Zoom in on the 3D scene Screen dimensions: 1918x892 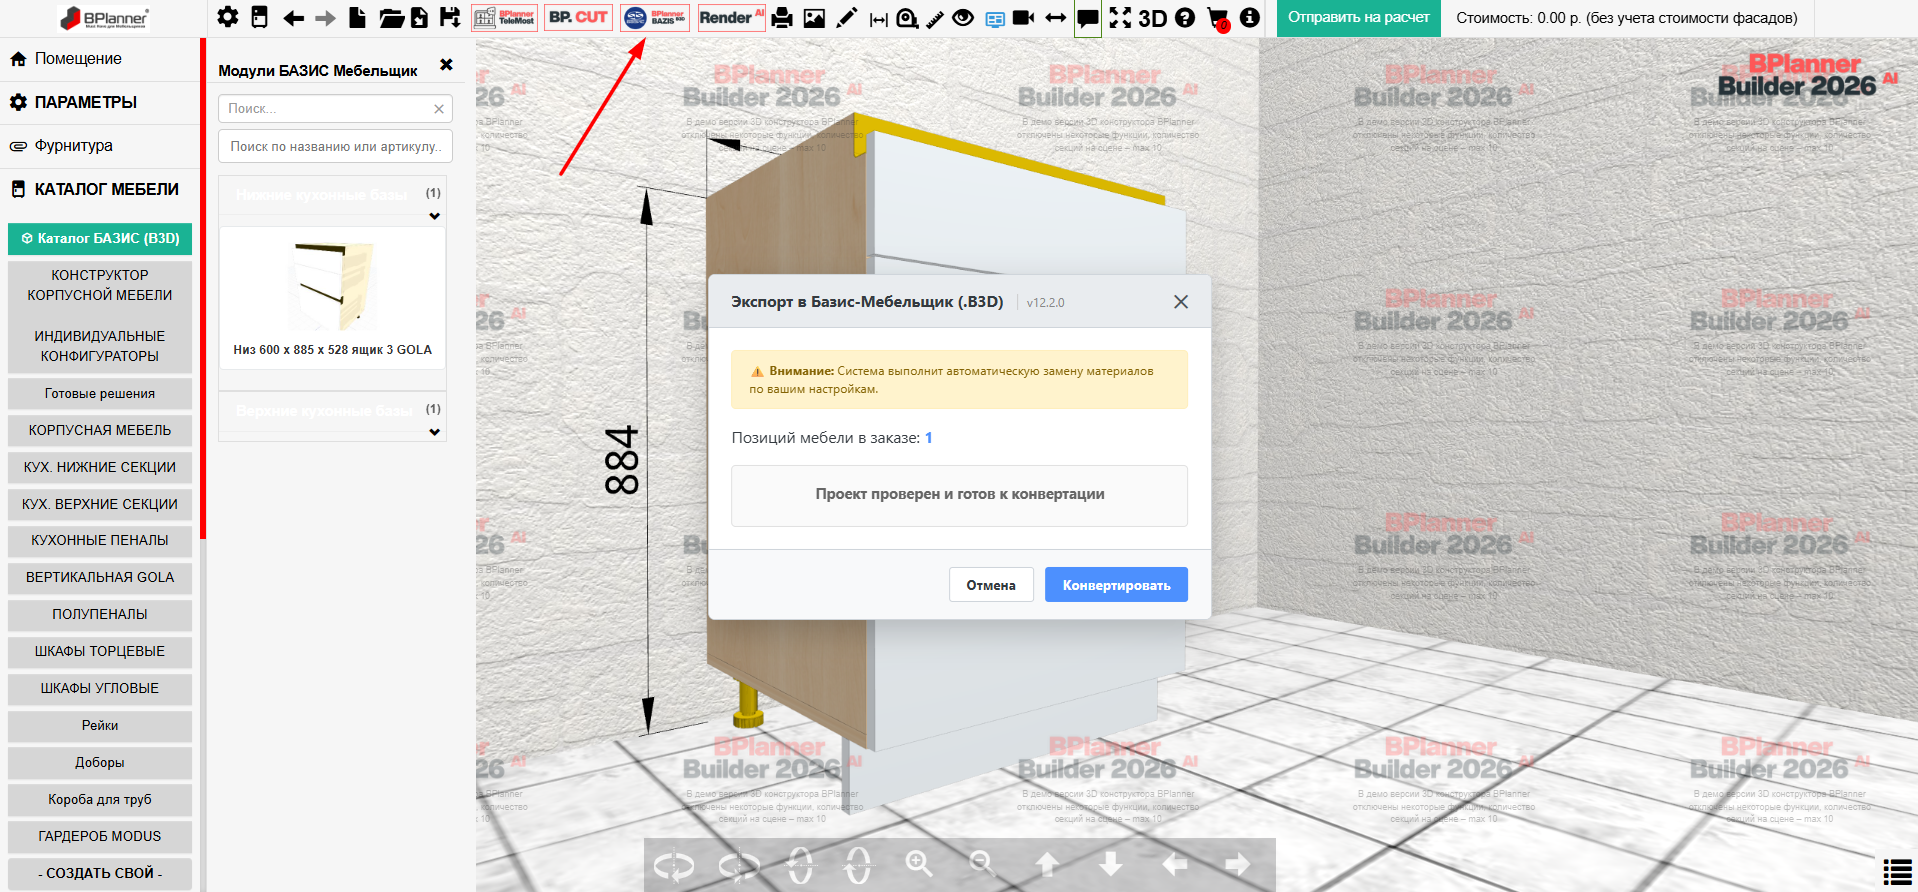click(x=919, y=863)
